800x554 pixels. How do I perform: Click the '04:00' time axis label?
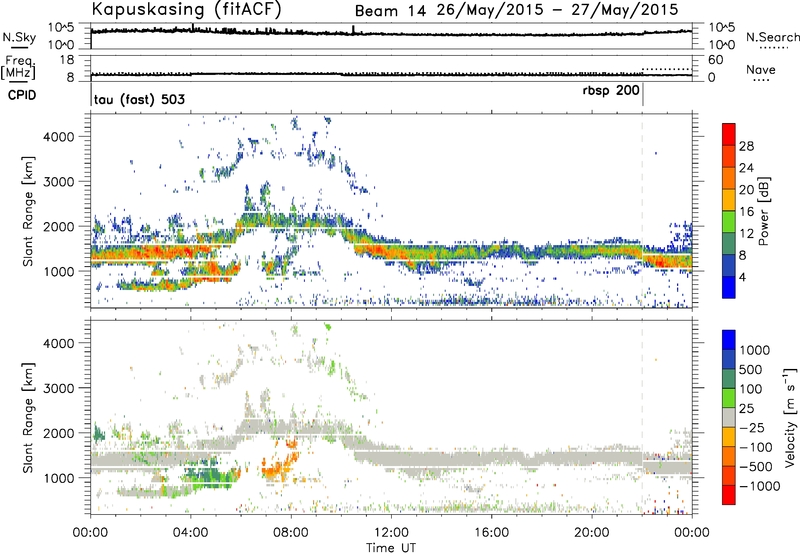(x=190, y=533)
